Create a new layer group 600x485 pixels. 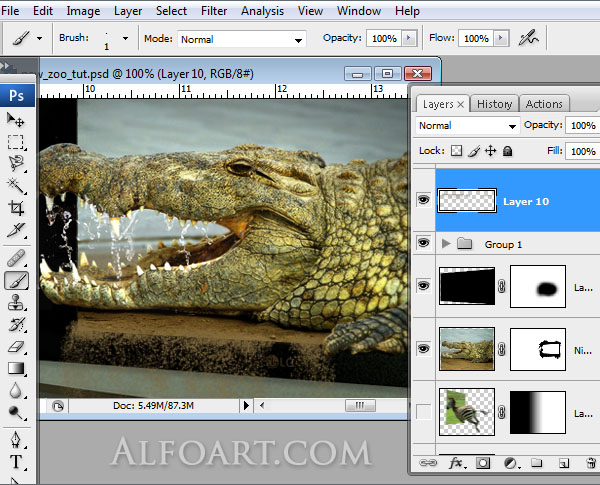[536, 463]
